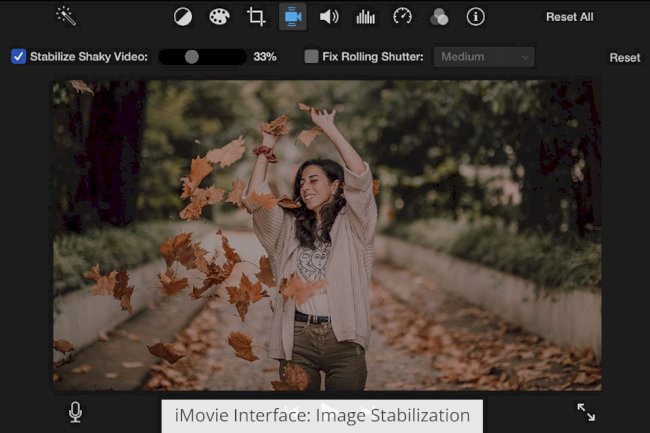Click the magic wand auto-enhance icon
Image resolution: width=650 pixels, height=433 pixels.
(66, 16)
